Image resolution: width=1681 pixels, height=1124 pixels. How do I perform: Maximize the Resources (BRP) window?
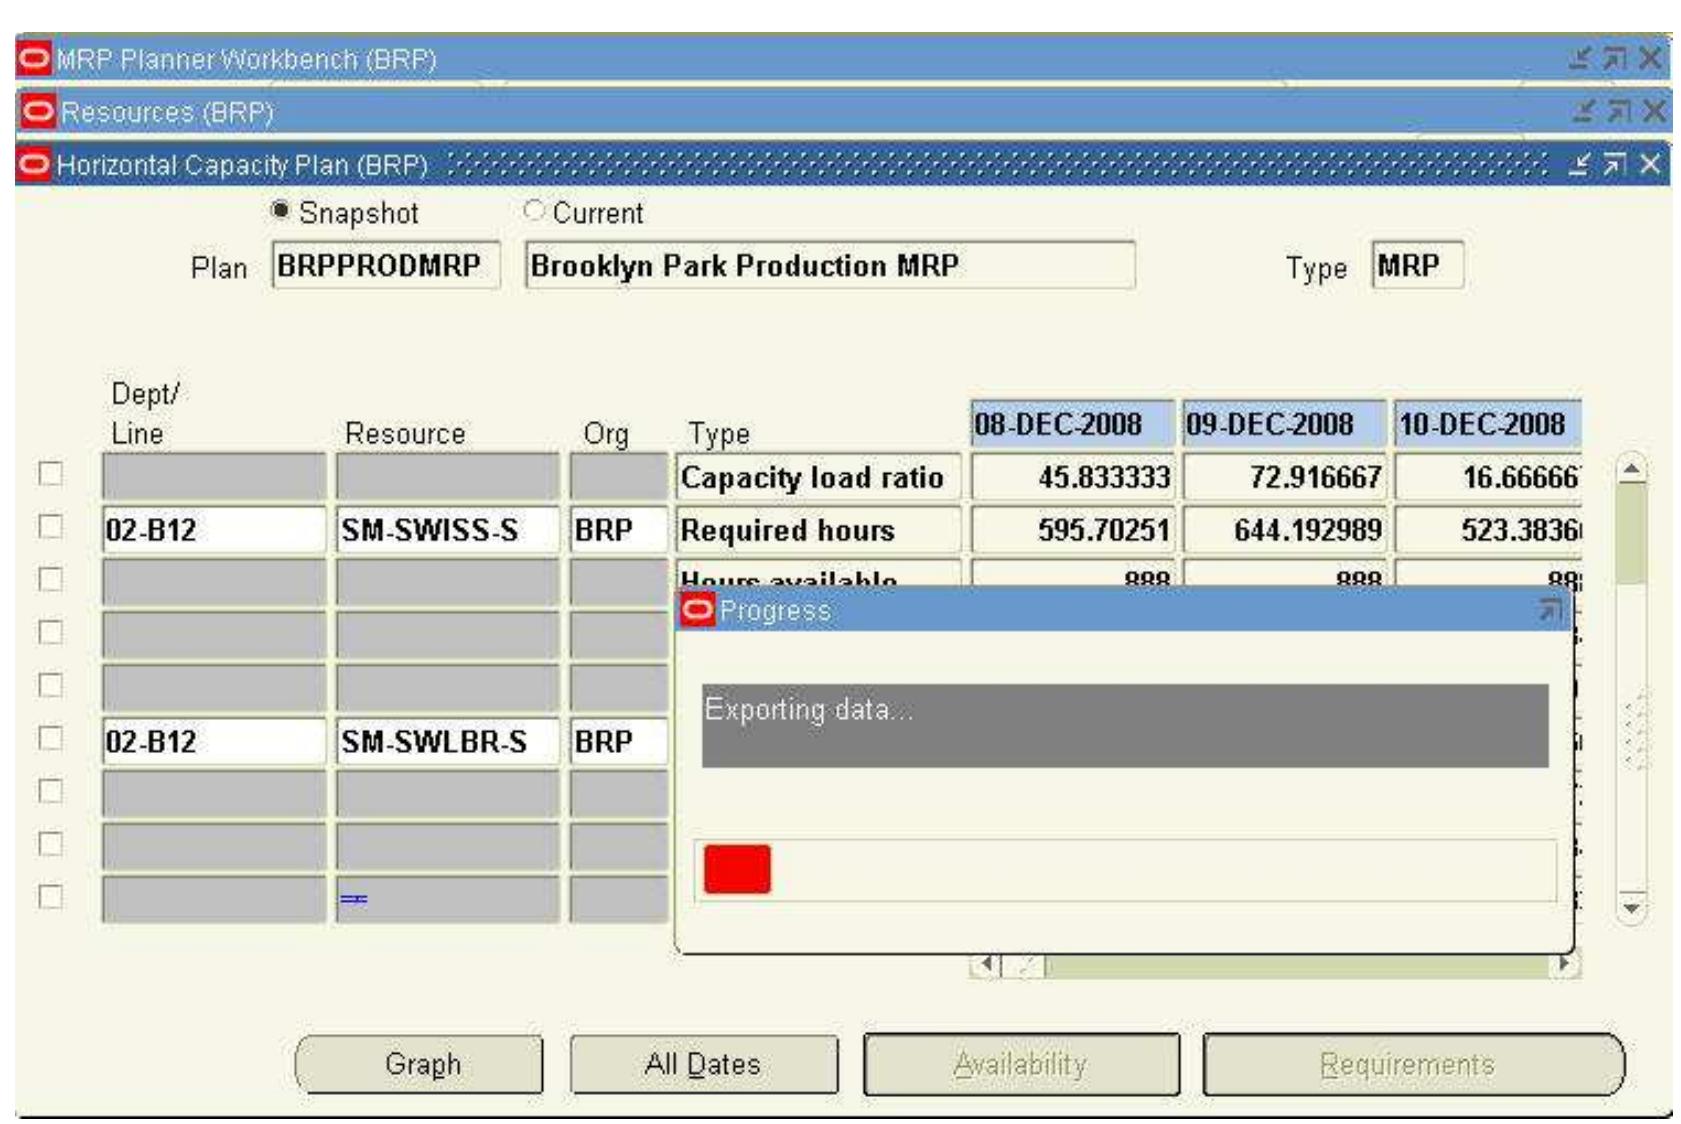click(1618, 111)
